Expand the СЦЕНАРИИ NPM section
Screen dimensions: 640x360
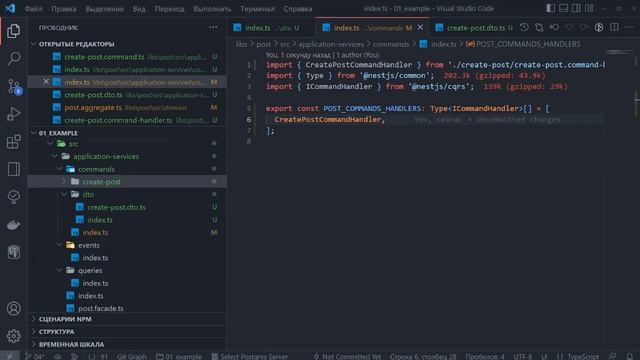(127, 319)
